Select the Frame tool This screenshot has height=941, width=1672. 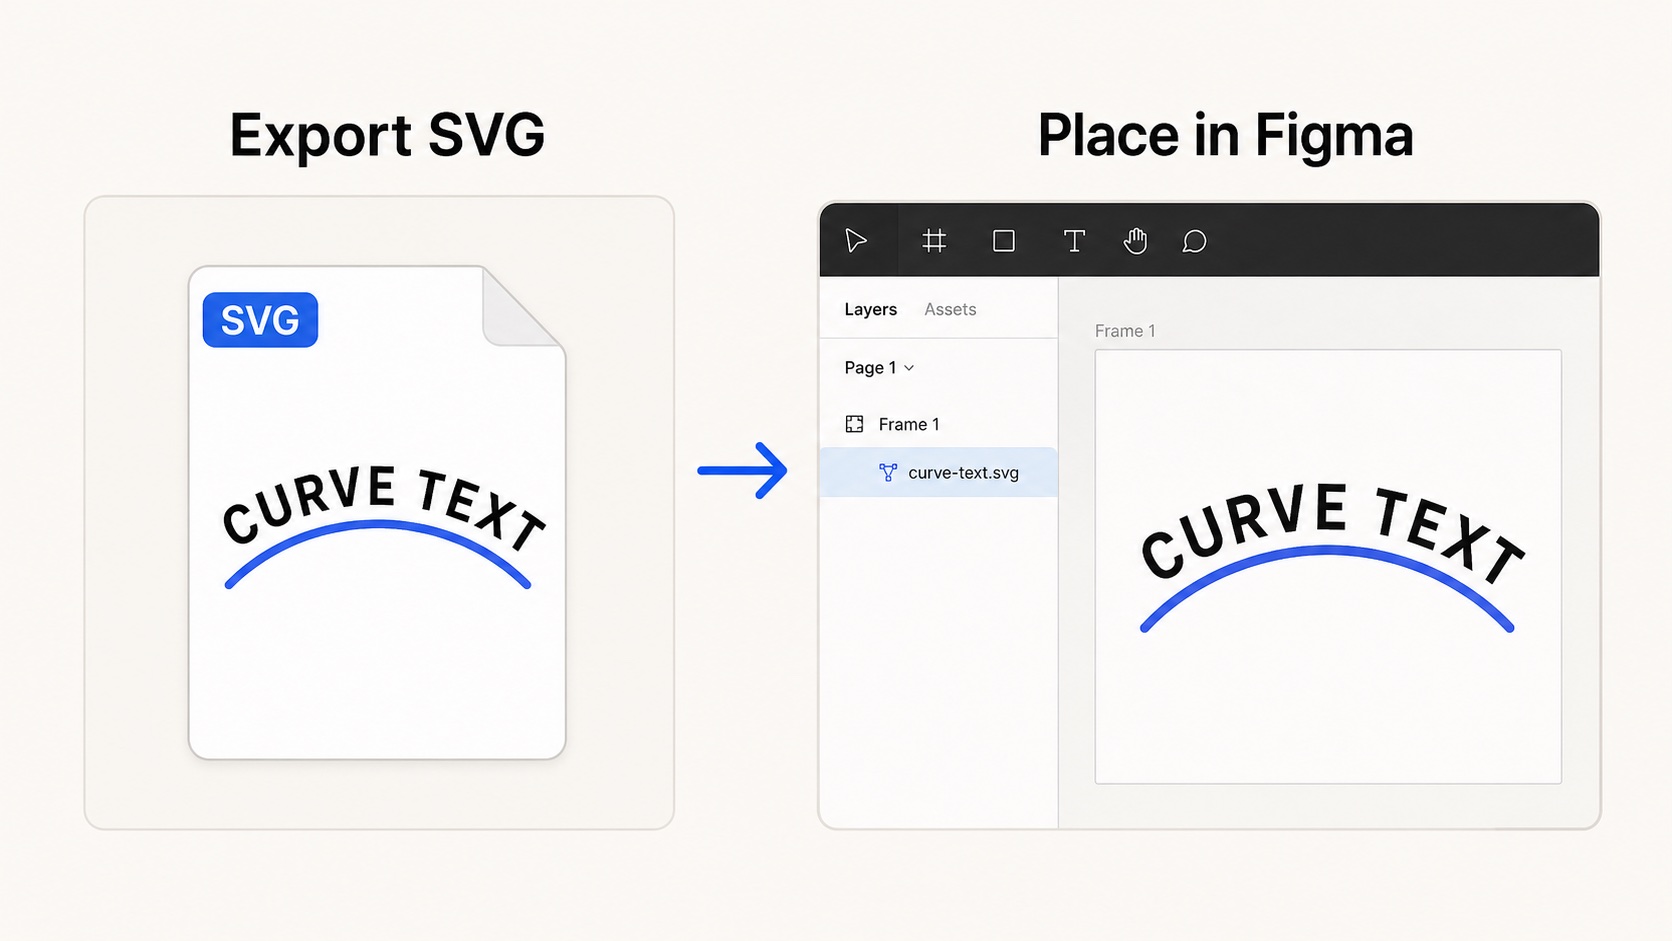(934, 241)
